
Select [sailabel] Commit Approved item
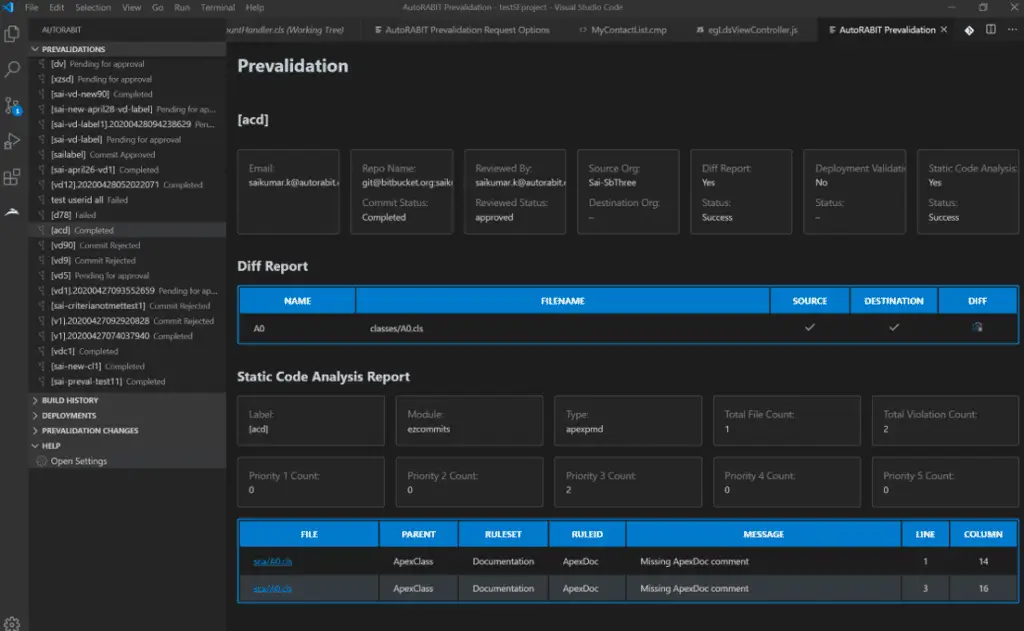pyautogui.click(x=127, y=155)
